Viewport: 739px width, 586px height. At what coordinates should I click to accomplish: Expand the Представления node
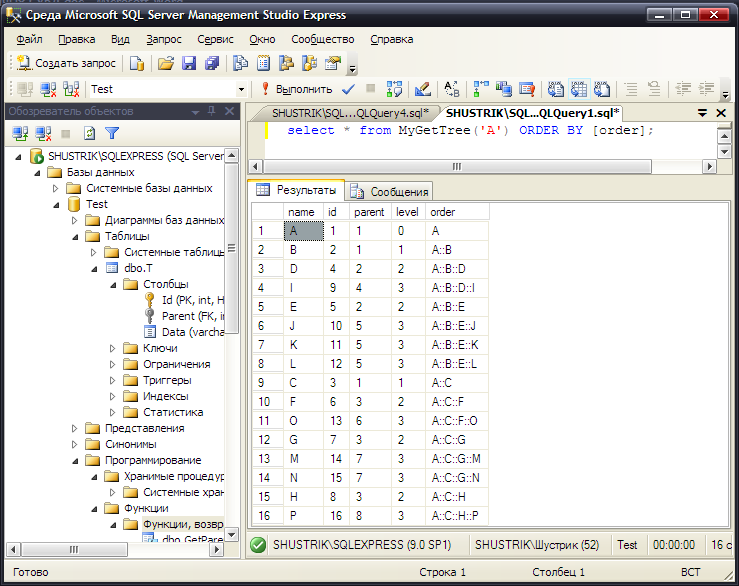pyautogui.click(x=74, y=429)
